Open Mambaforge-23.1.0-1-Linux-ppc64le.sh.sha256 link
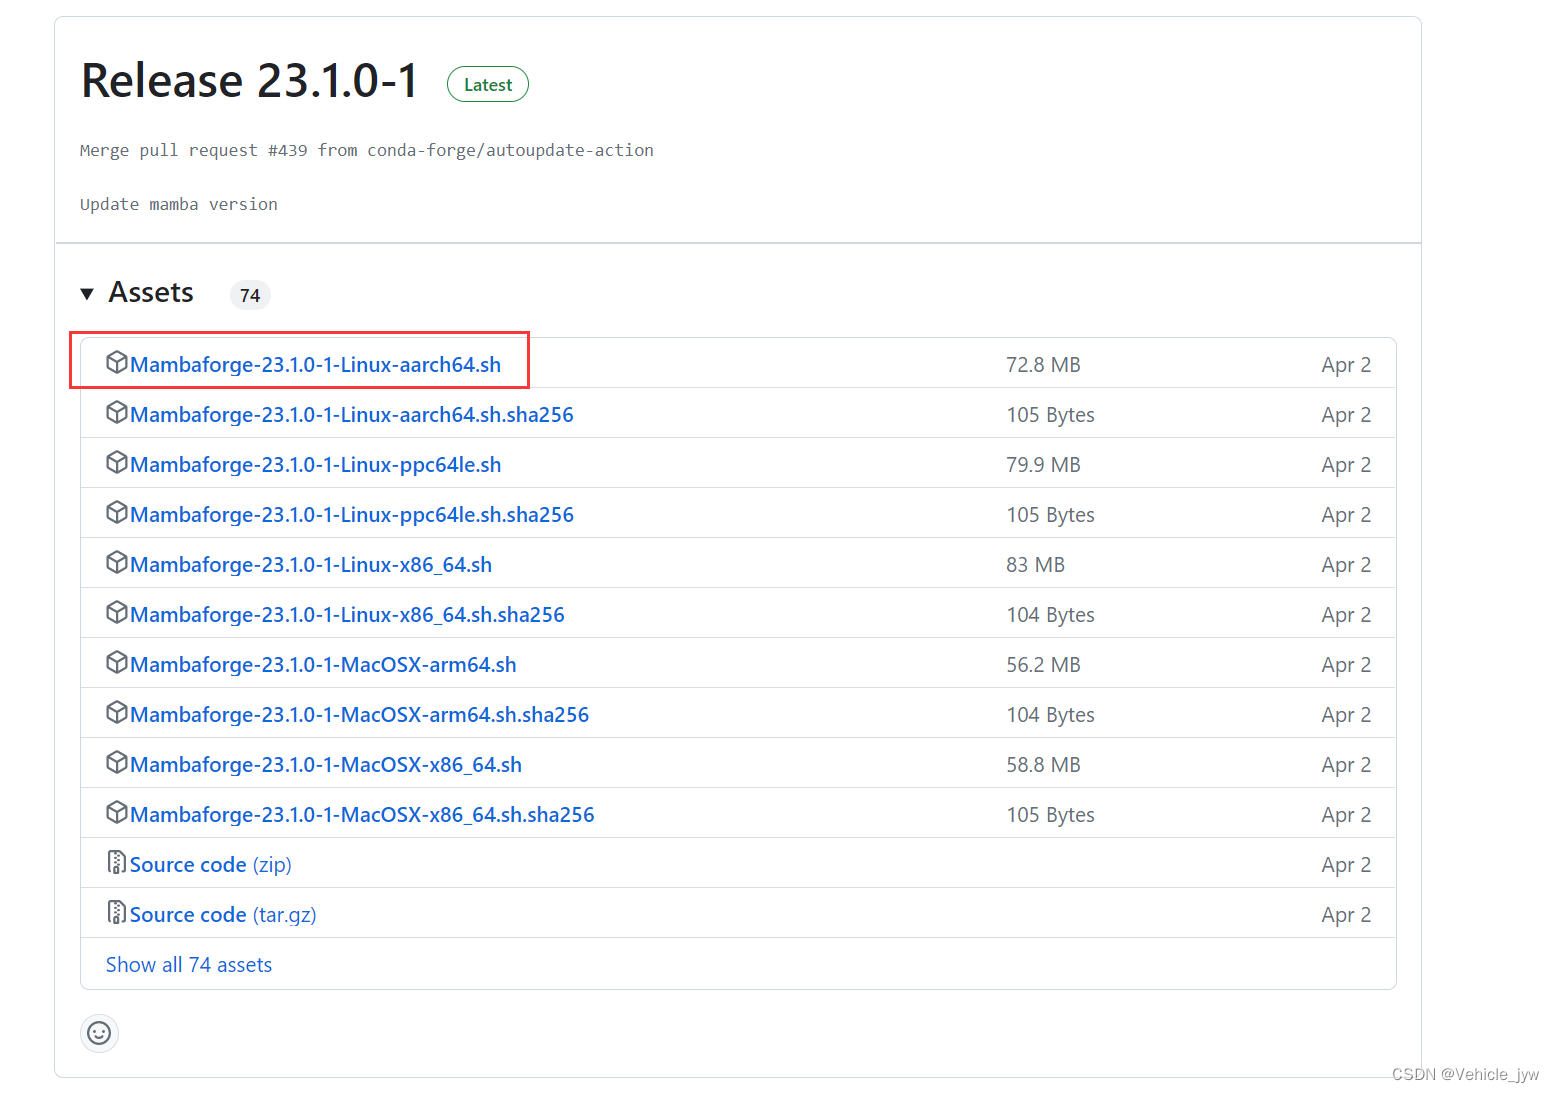The height and width of the screenshot is (1093, 1555). [352, 515]
